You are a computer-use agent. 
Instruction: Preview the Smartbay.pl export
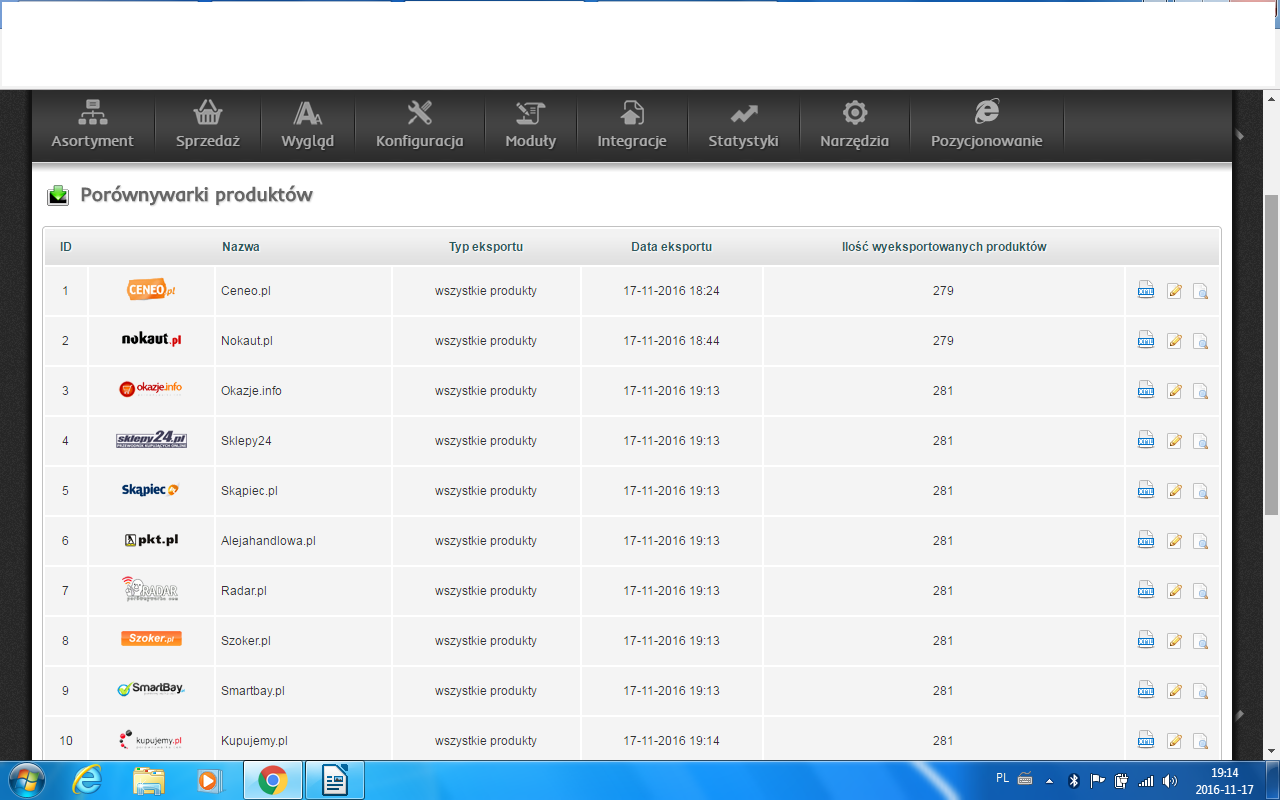coord(1201,691)
